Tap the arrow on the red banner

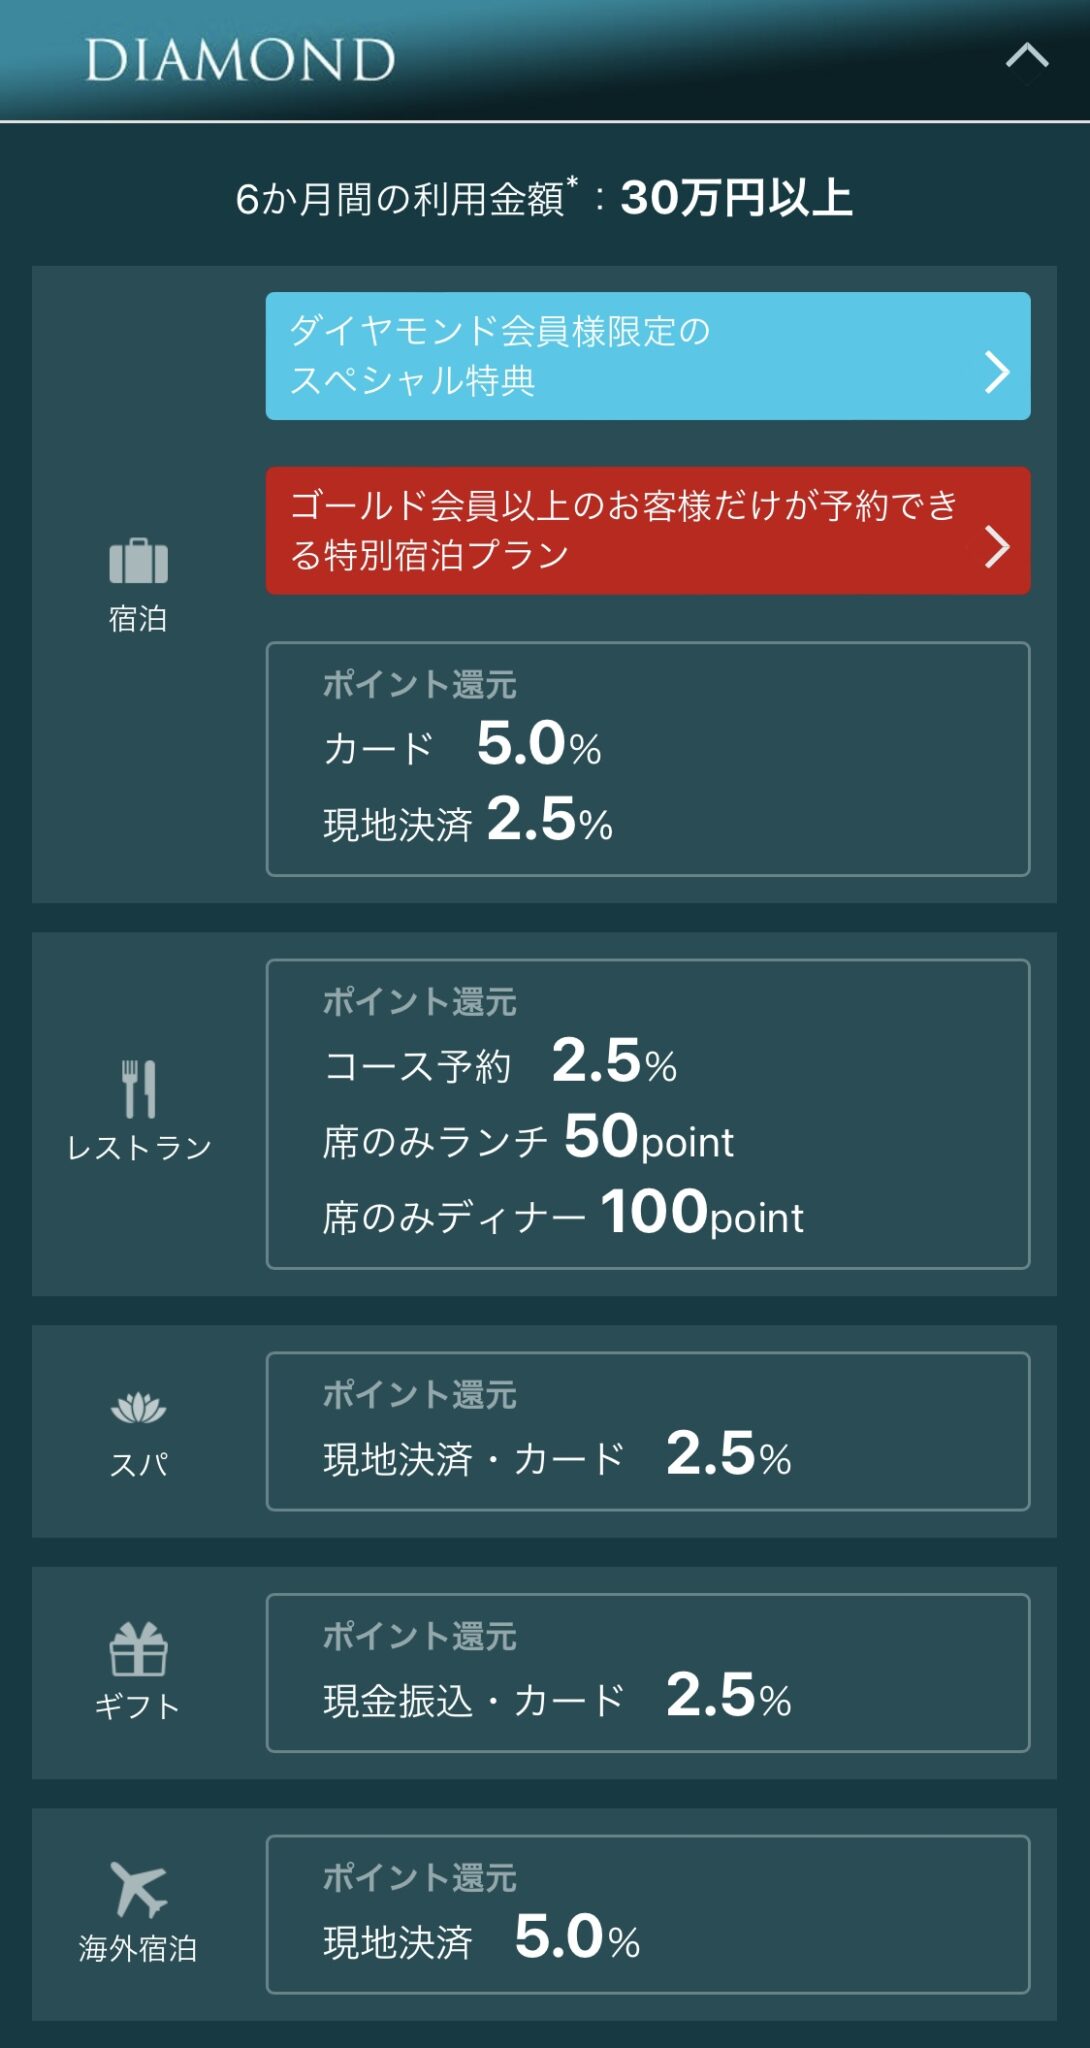tap(996, 547)
